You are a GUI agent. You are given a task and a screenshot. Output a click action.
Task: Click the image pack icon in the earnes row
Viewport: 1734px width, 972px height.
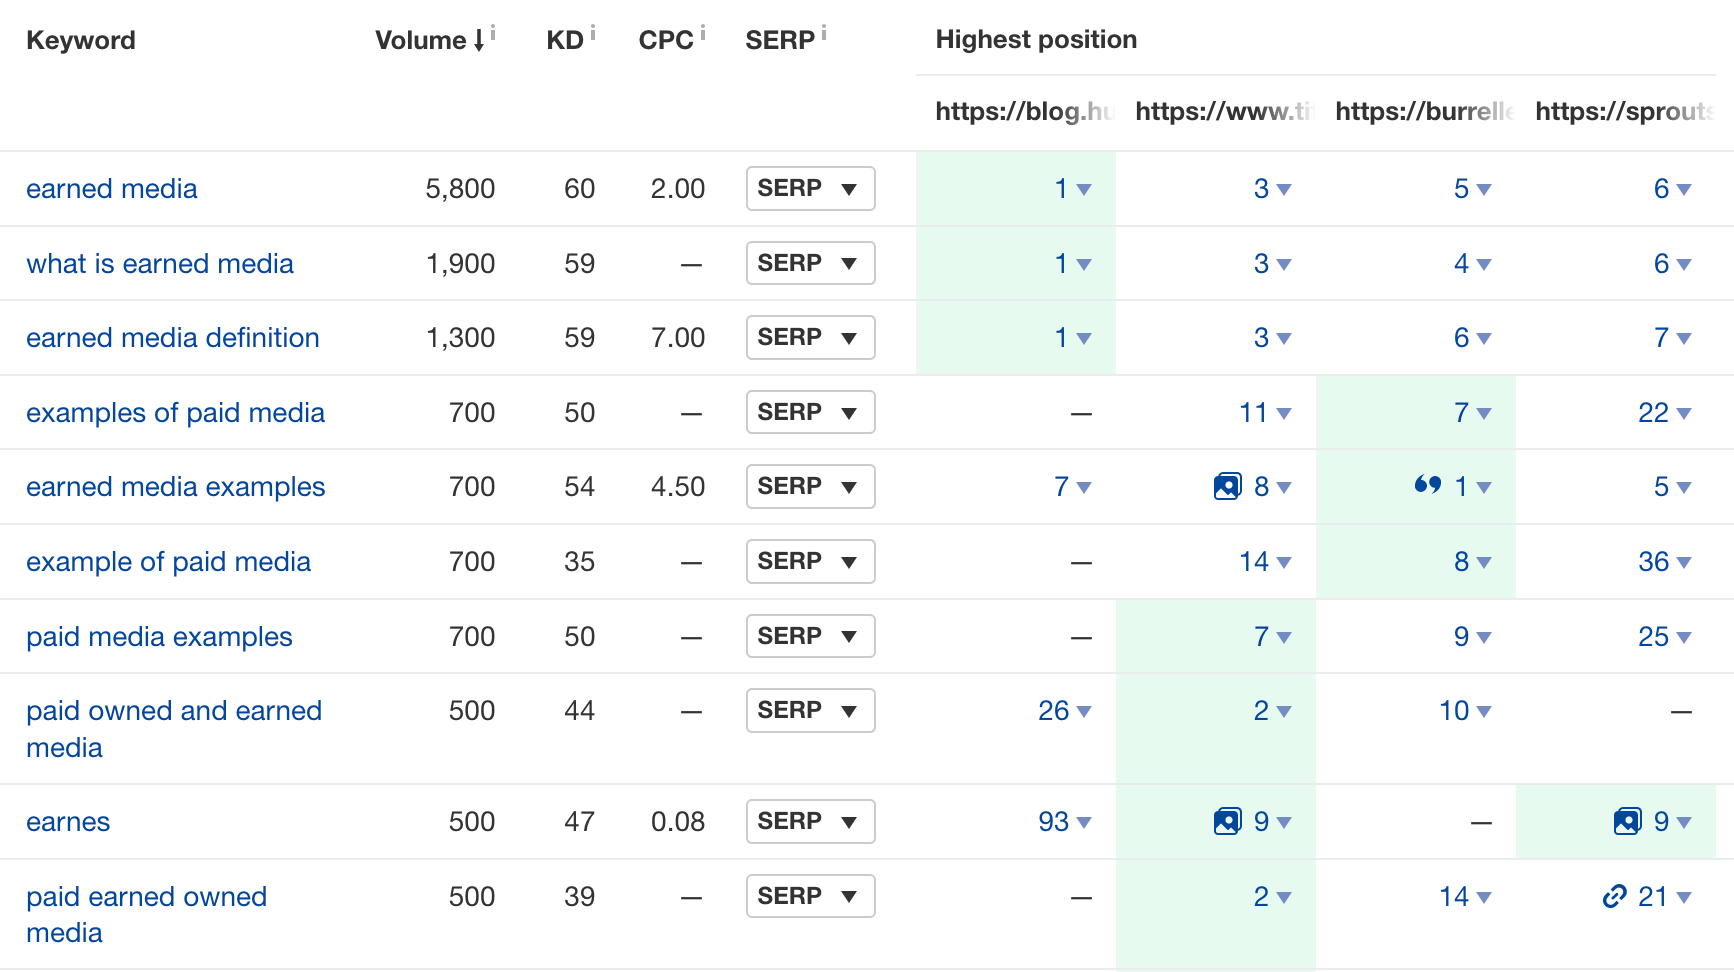coord(1226,821)
